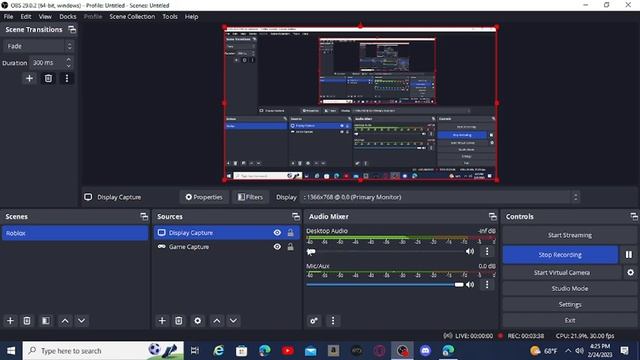640x360 pixels.
Task: Click Start Streaming button
Action: coord(570,235)
